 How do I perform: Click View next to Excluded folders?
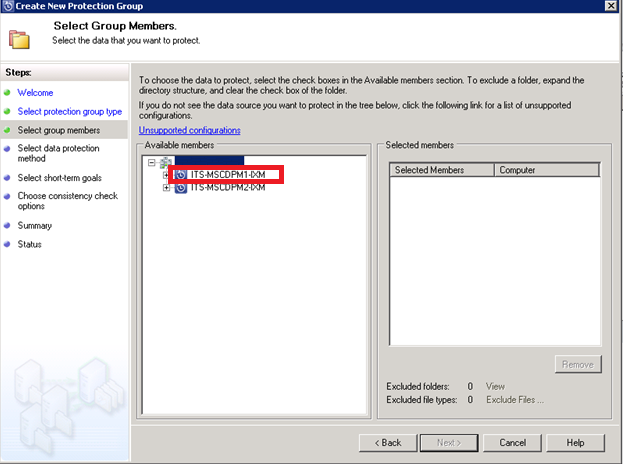[x=495, y=387]
